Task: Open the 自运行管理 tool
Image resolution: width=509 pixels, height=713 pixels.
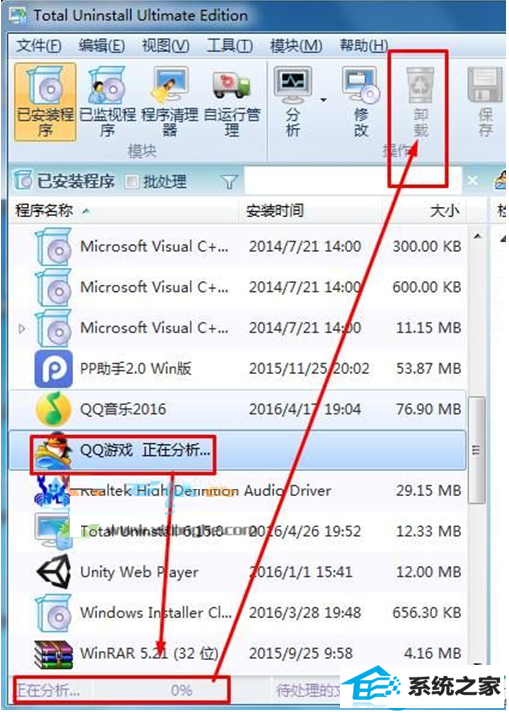Action: [232, 102]
